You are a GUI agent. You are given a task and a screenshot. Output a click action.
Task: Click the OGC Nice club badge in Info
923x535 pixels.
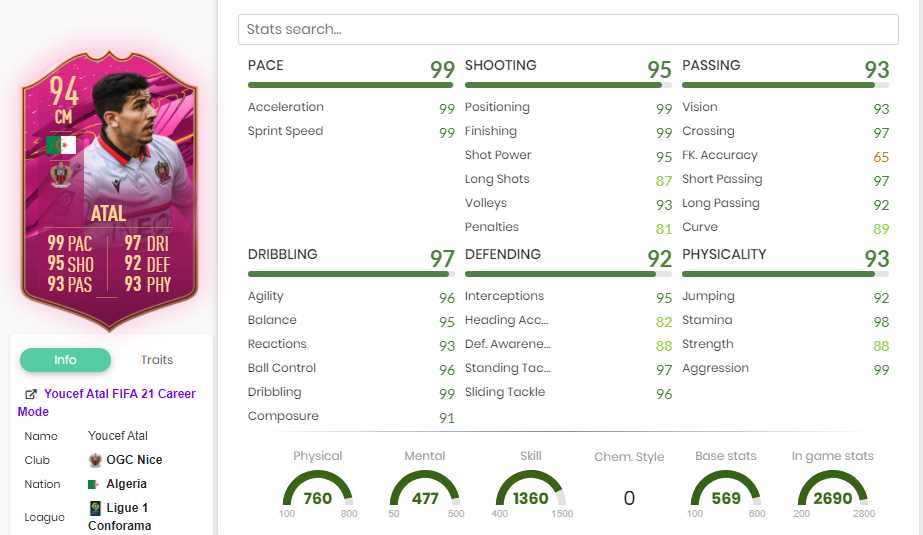point(95,460)
